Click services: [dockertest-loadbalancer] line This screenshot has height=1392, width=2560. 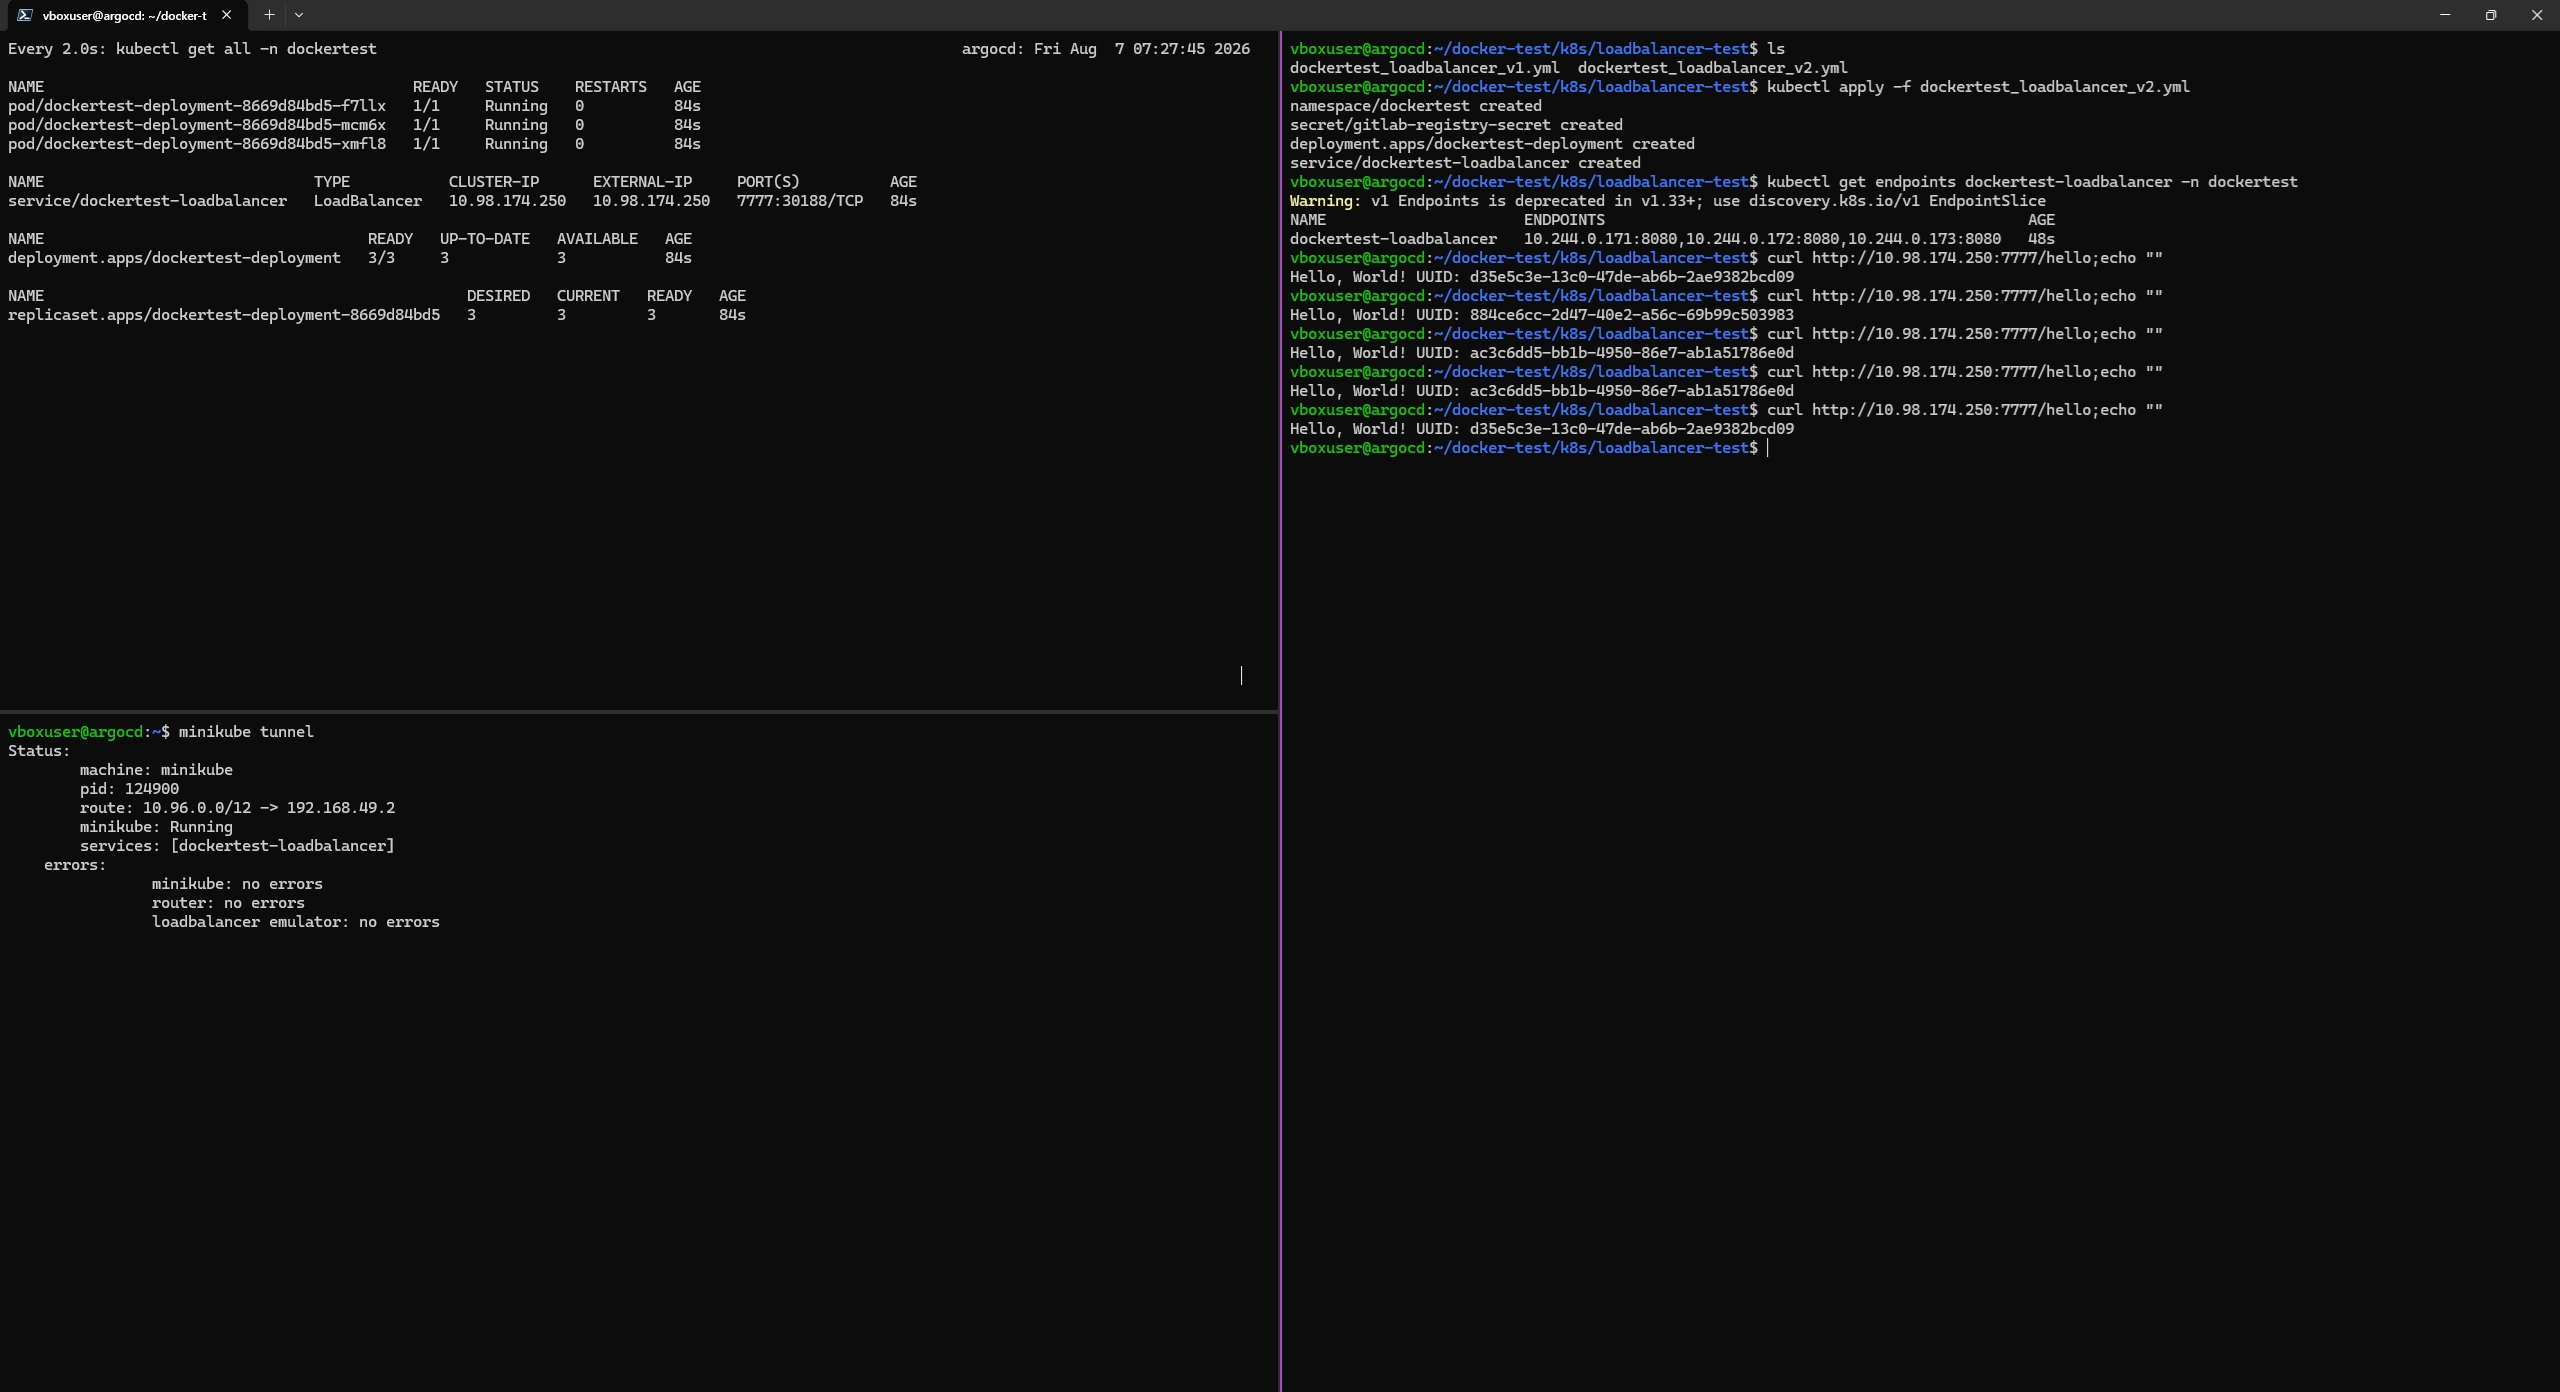pos(237,846)
